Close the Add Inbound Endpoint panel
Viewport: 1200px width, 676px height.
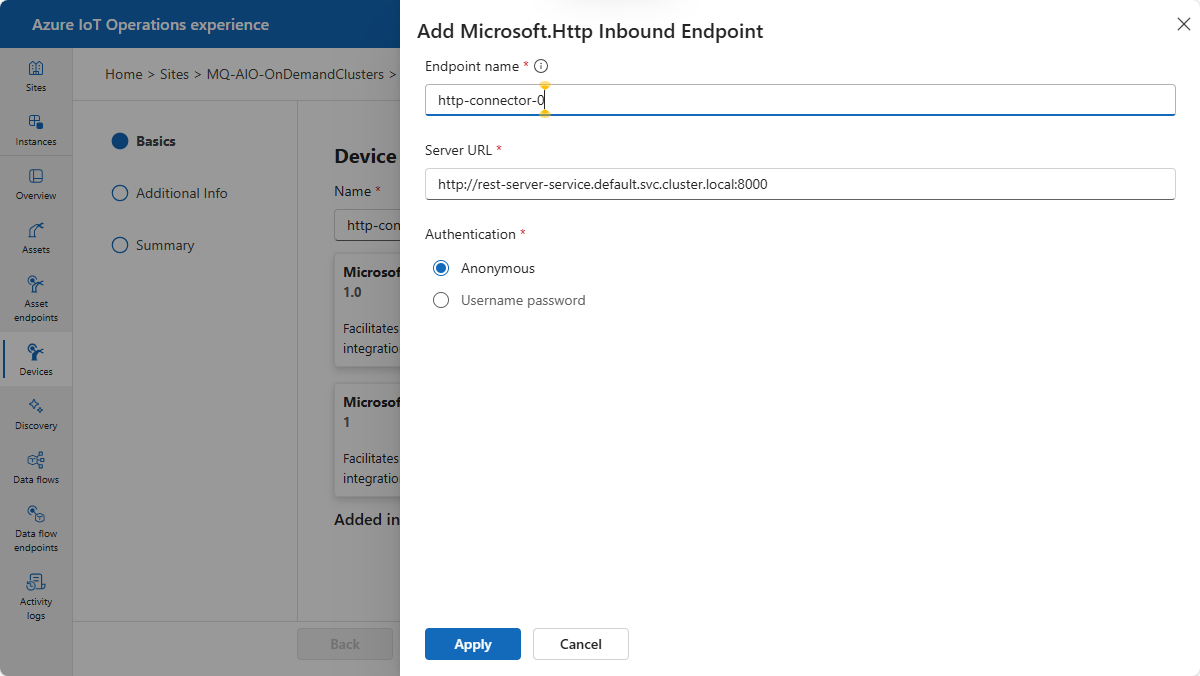coord(1183,24)
